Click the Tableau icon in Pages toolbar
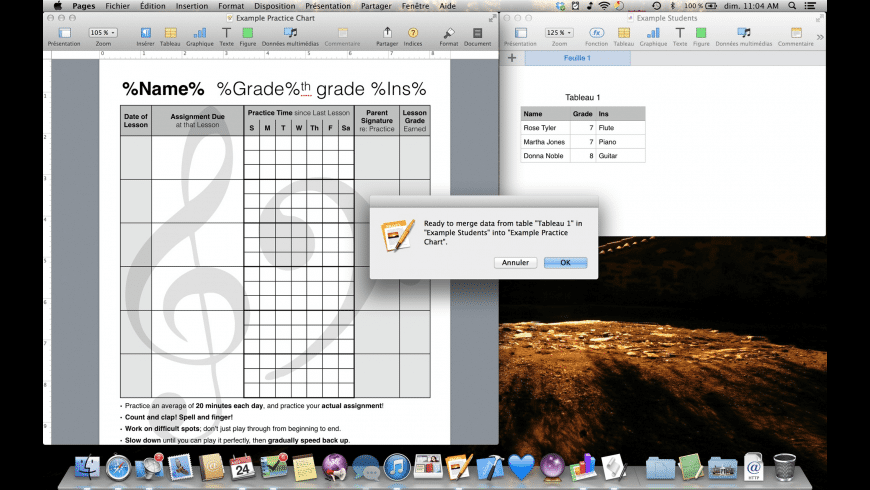This screenshot has height=490, width=870. tap(170, 34)
